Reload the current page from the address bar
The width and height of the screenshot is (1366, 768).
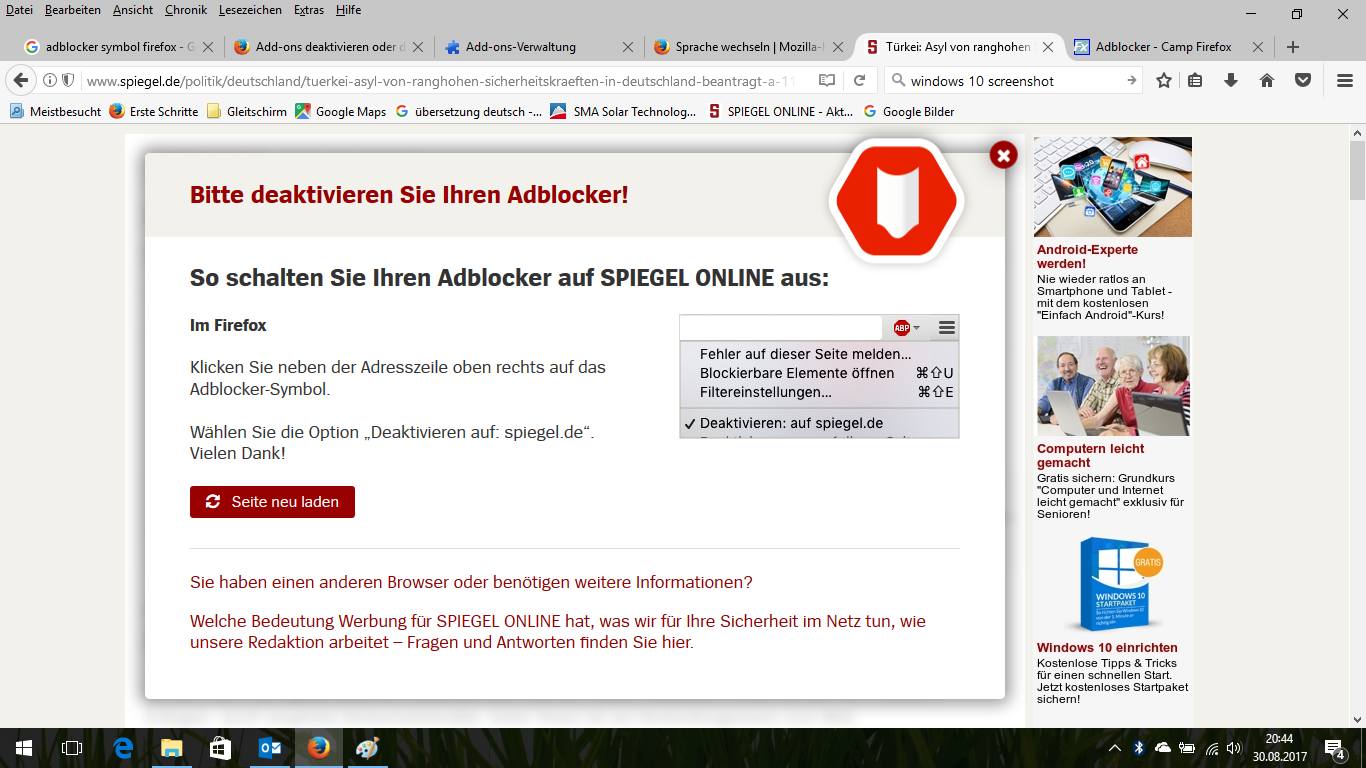pyautogui.click(x=859, y=80)
